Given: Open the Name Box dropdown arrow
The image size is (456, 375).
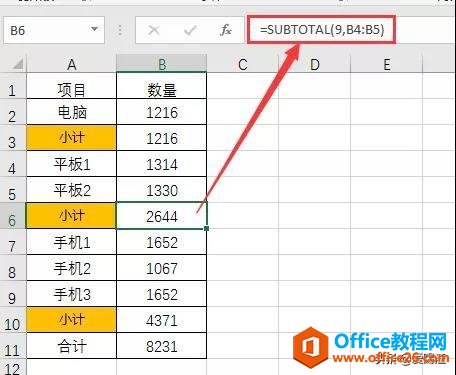Looking at the screenshot, I should 95,29.
